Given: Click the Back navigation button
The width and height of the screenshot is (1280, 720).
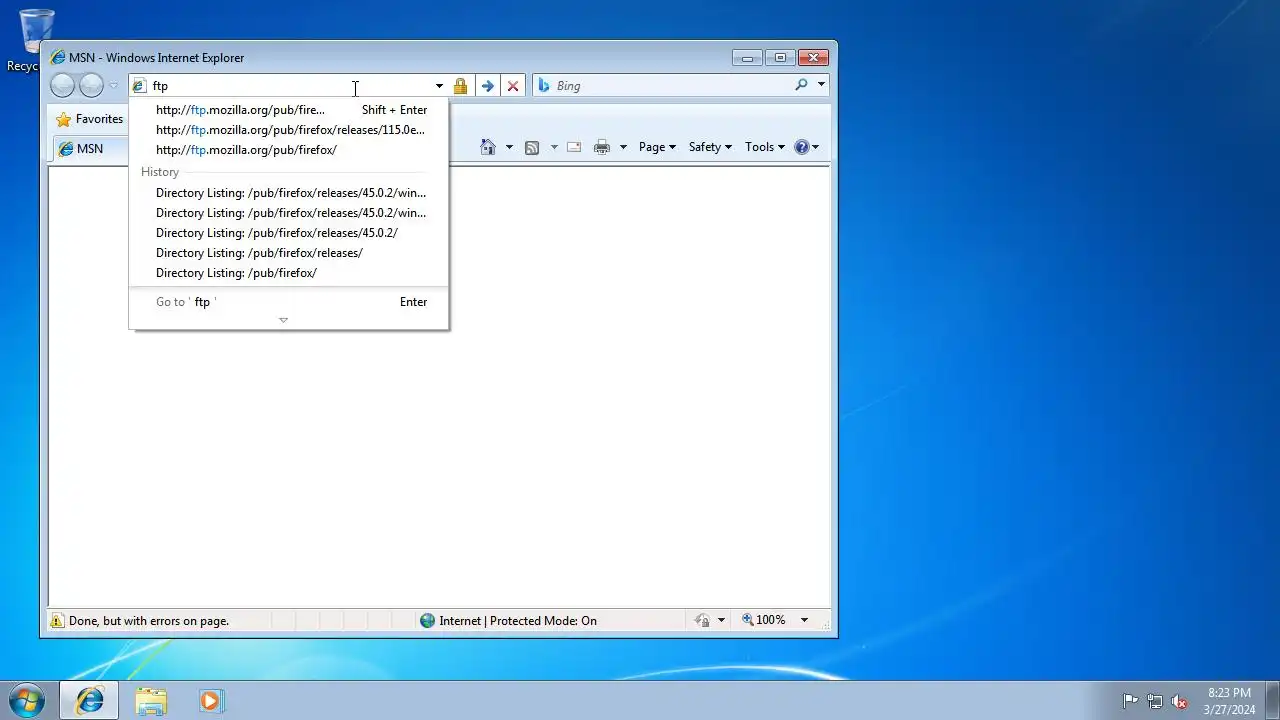Looking at the screenshot, I should coord(62,86).
